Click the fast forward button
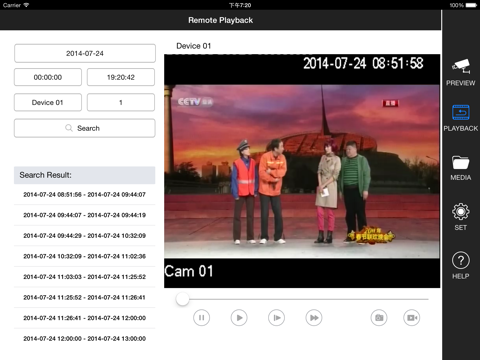The width and height of the screenshot is (480, 360). coord(314,318)
